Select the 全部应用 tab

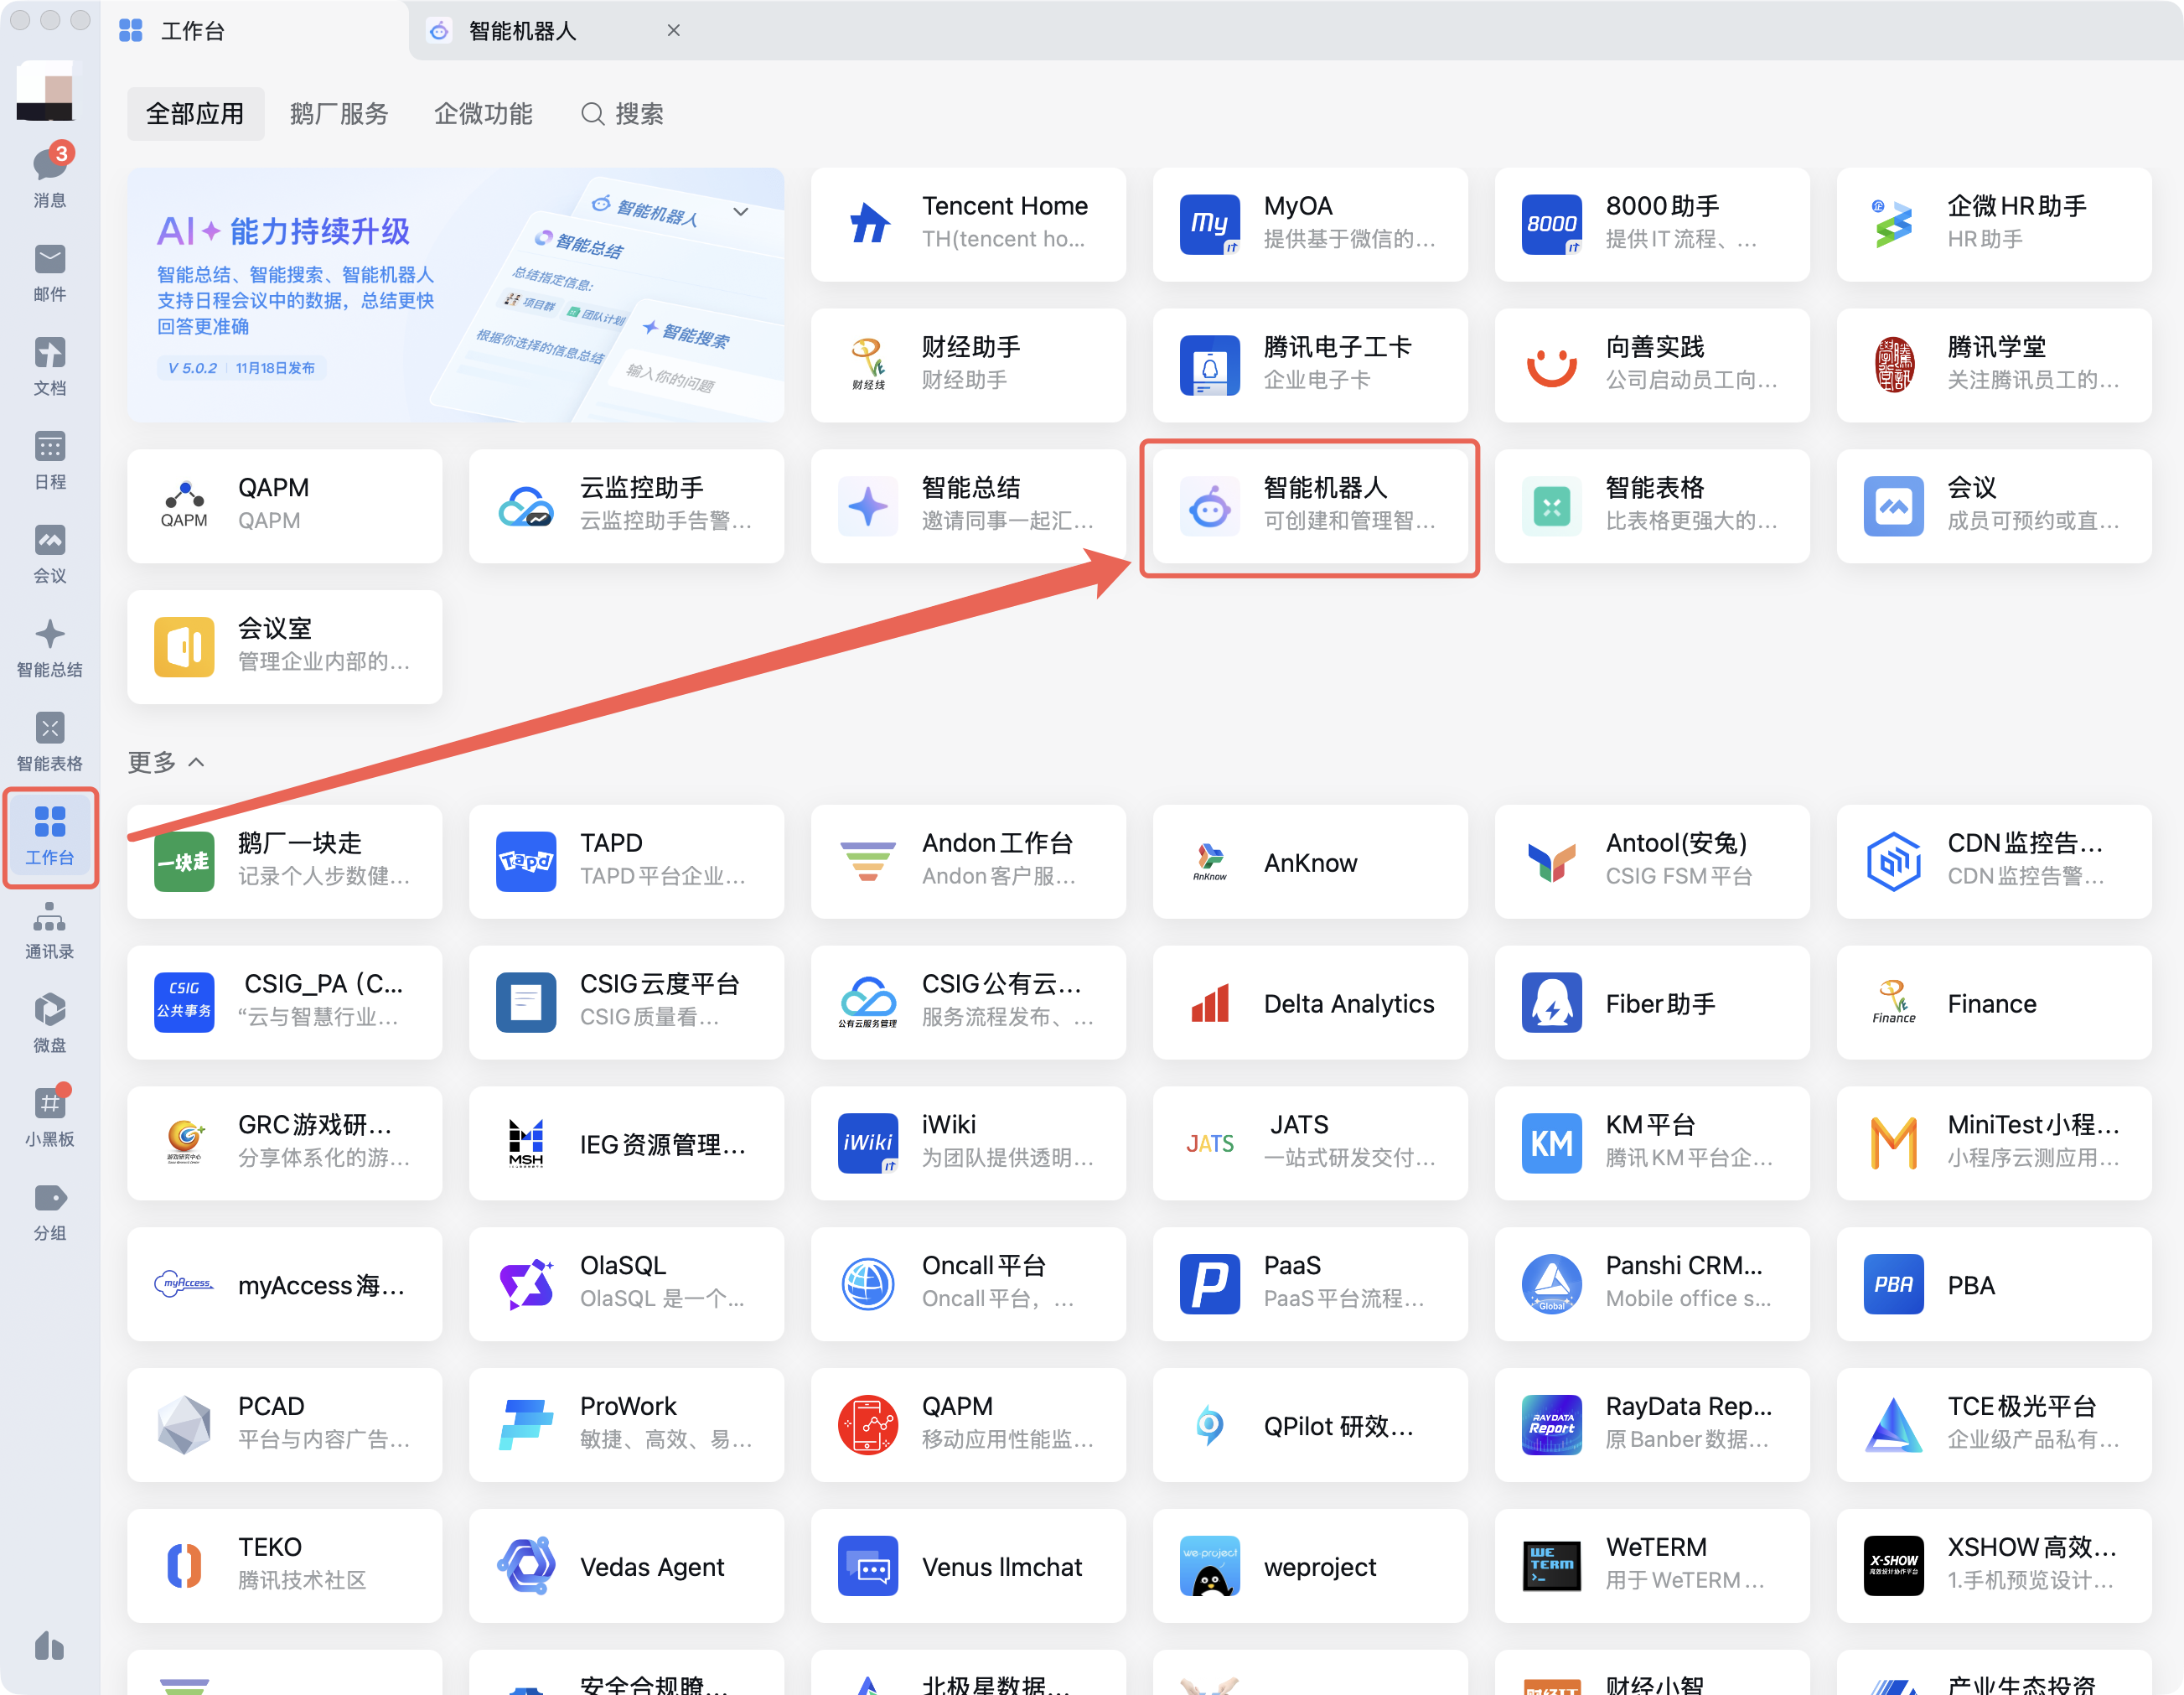click(195, 114)
